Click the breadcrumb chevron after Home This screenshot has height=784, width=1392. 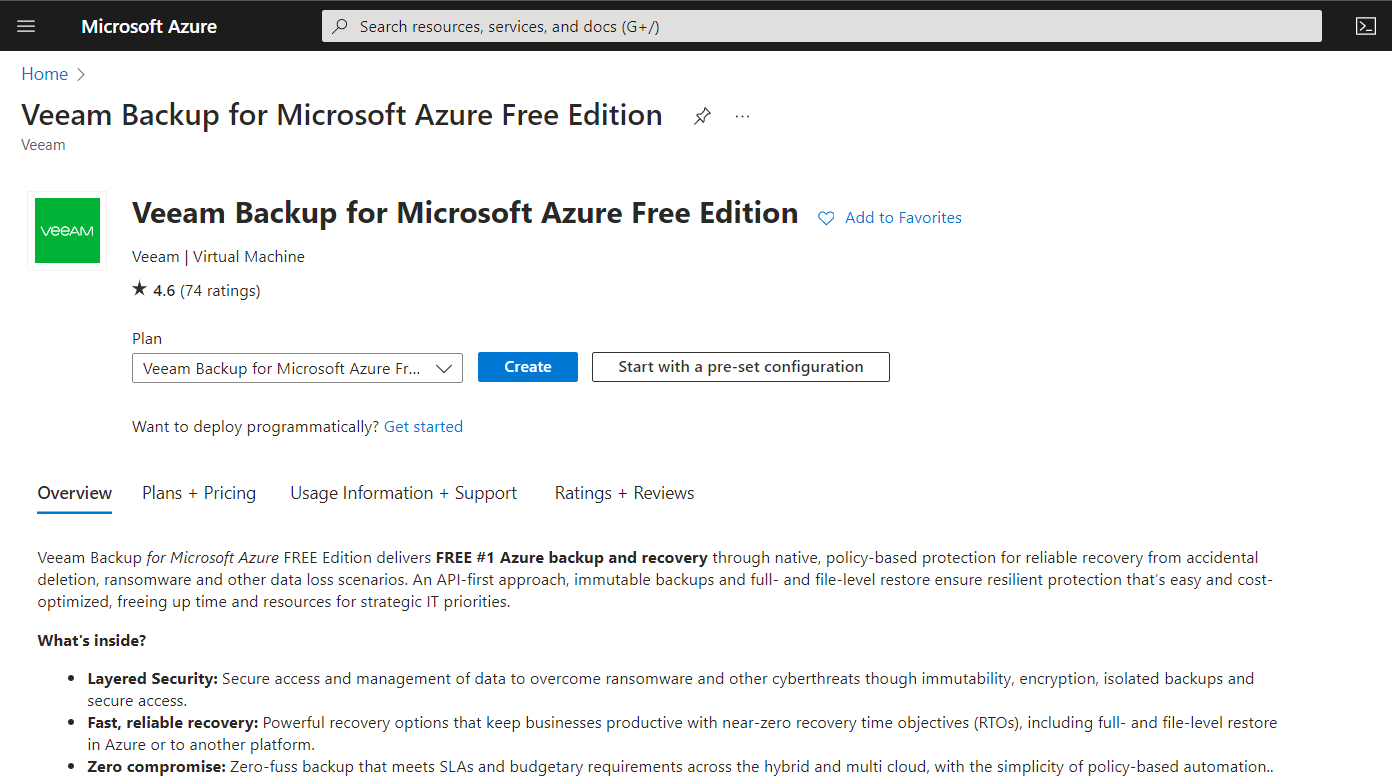point(81,74)
